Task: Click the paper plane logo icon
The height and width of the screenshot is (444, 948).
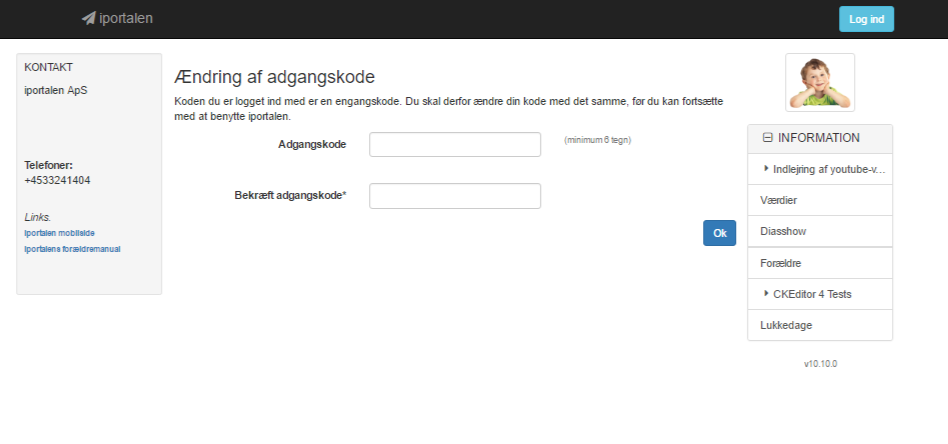Action: pos(89,18)
